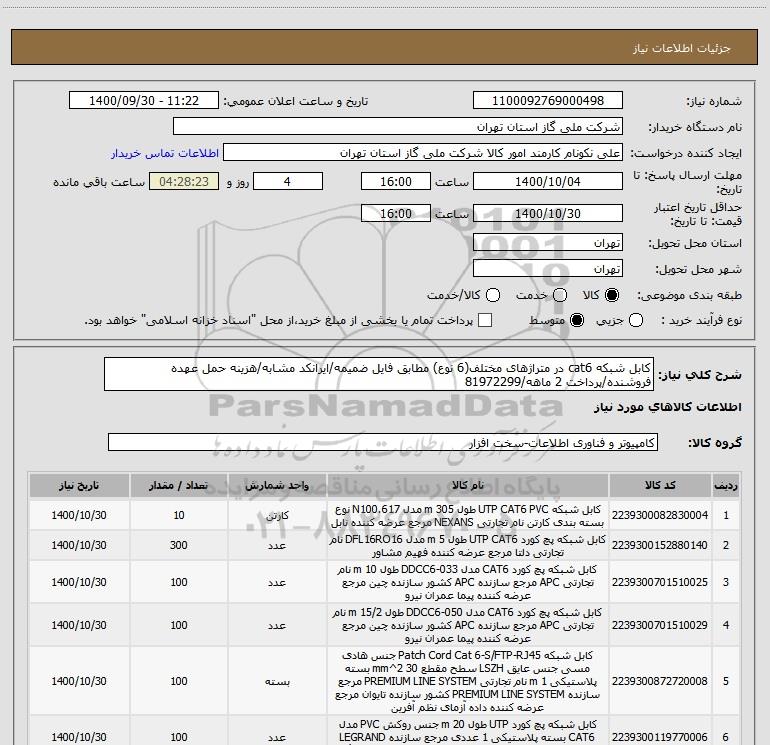Image resolution: width=770 pixels, height=745 pixels.
Task: Click the DDCC6-050 patch cord name cell
Action: coord(468,625)
